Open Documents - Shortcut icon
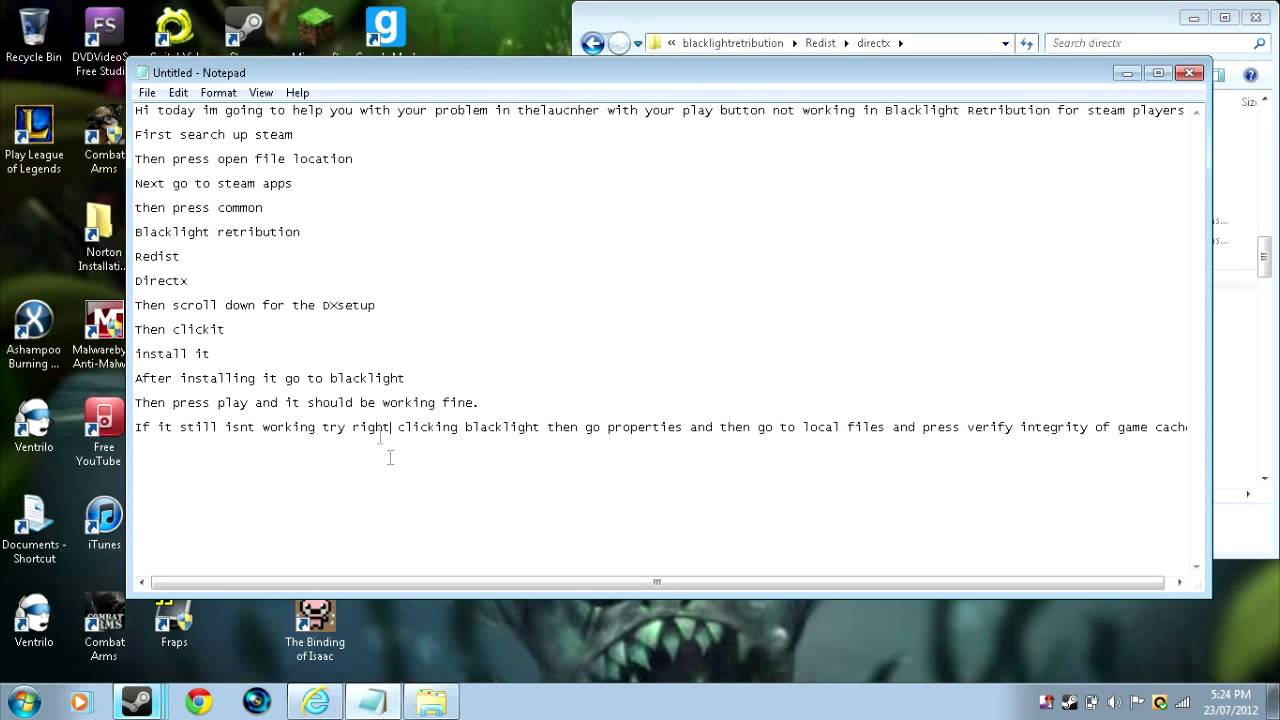 tap(33, 530)
